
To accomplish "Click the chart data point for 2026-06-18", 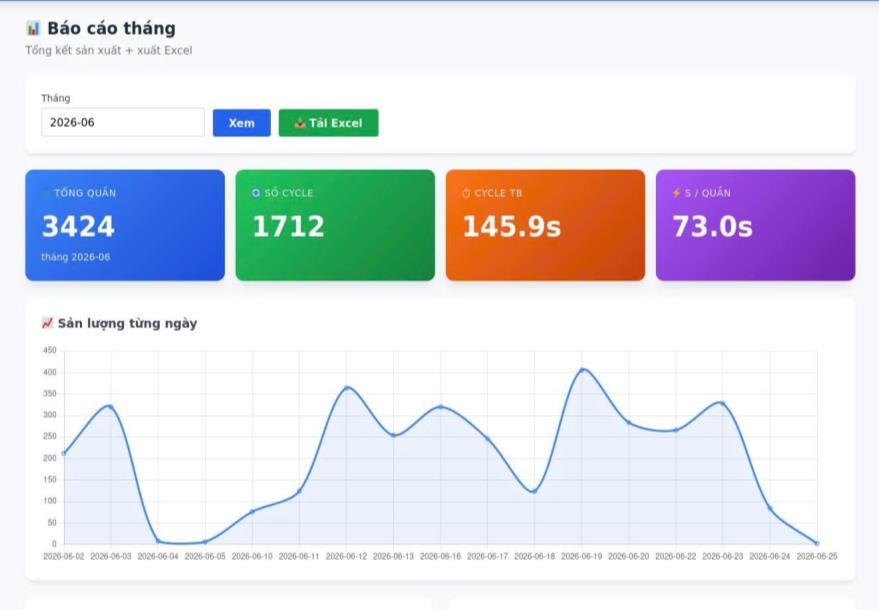I will pos(534,491).
